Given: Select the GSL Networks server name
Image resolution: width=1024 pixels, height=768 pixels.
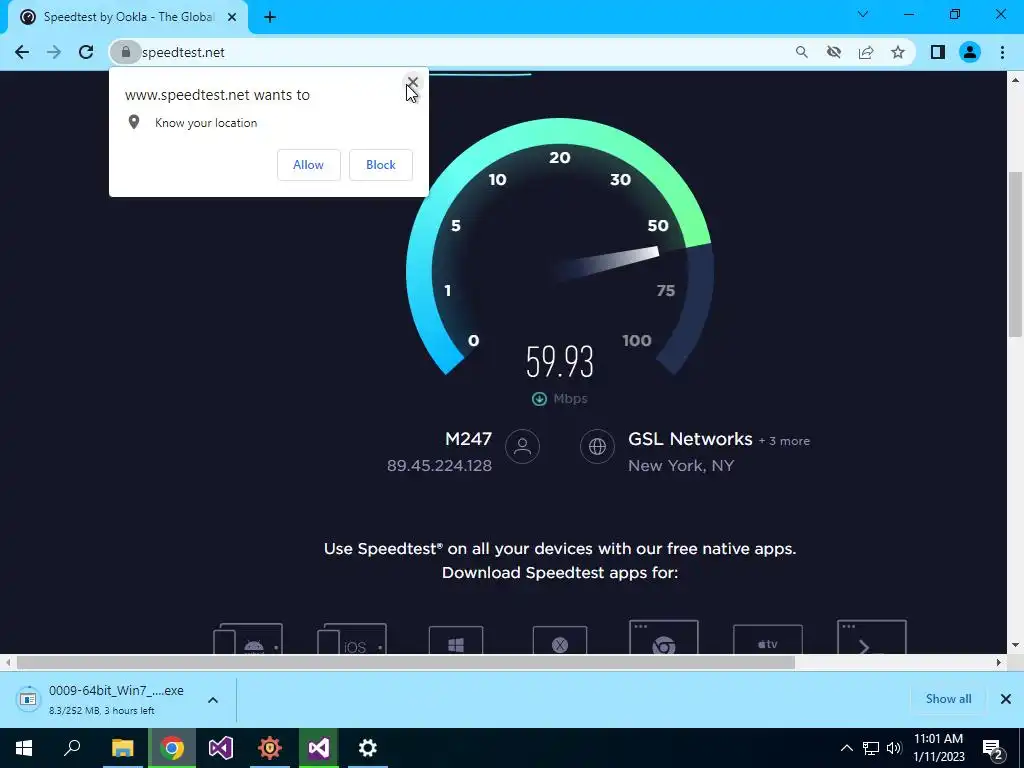Looking at the screenshot, I should pyautogui.click(x=690, y=439).
